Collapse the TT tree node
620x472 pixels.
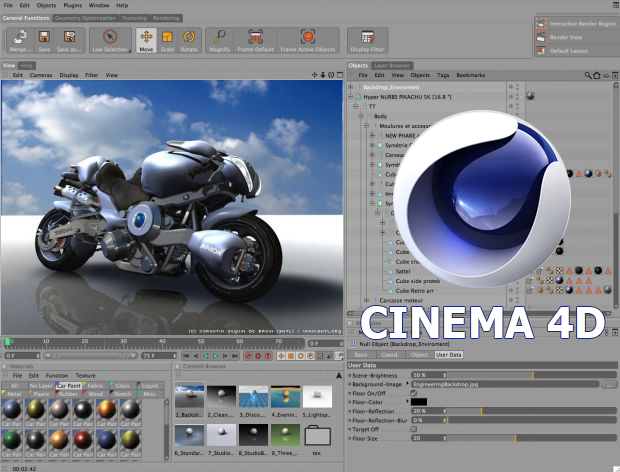point(355,106)
